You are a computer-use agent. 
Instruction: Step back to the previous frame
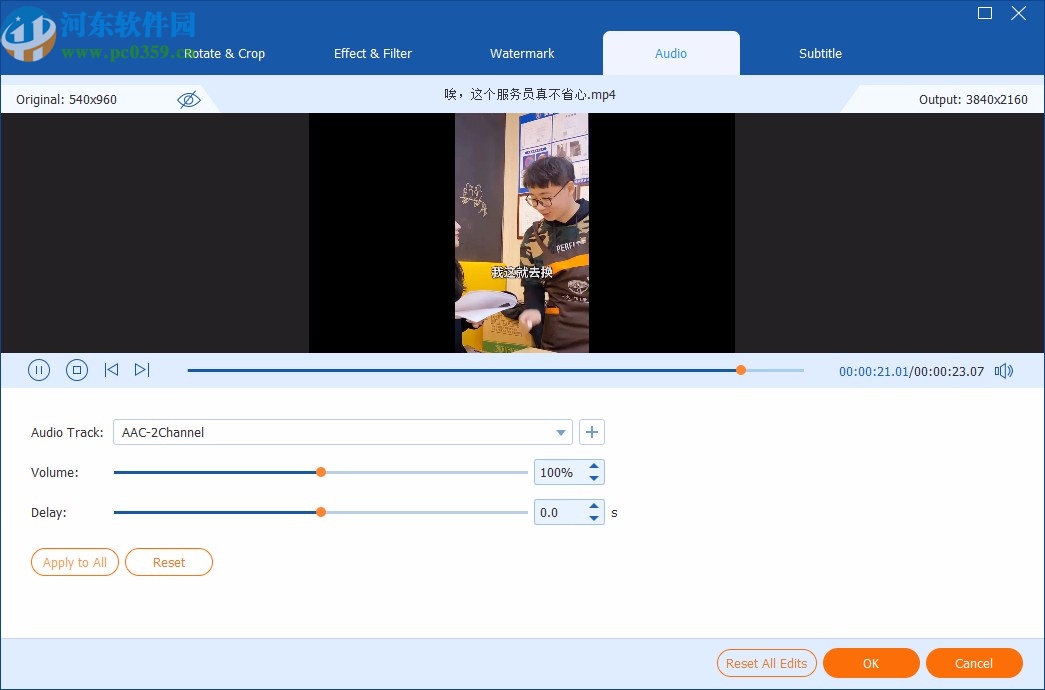111,370
